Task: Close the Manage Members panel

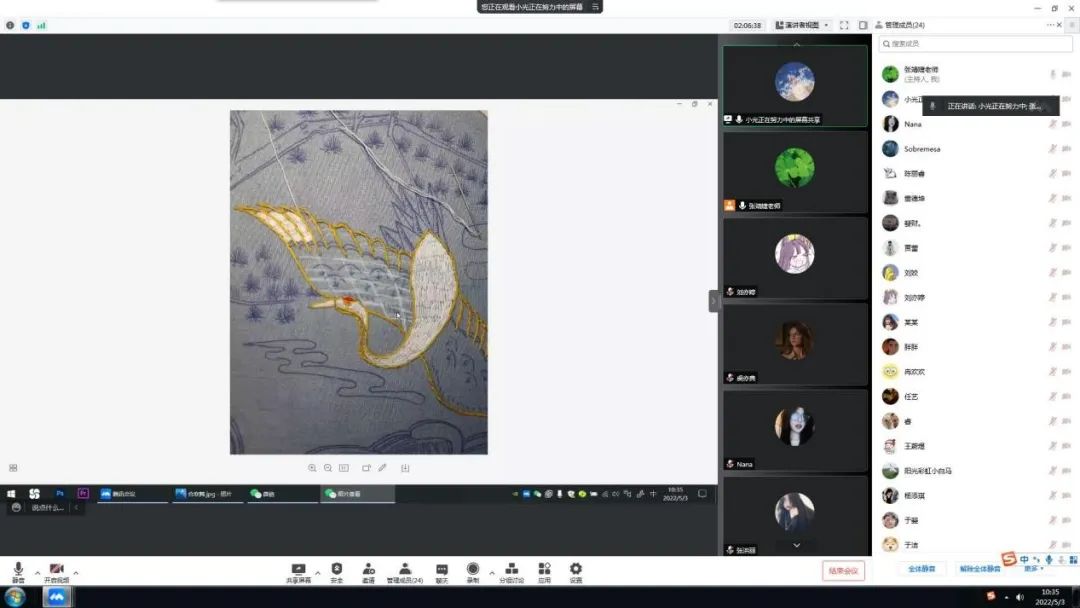Action: 1059,25
